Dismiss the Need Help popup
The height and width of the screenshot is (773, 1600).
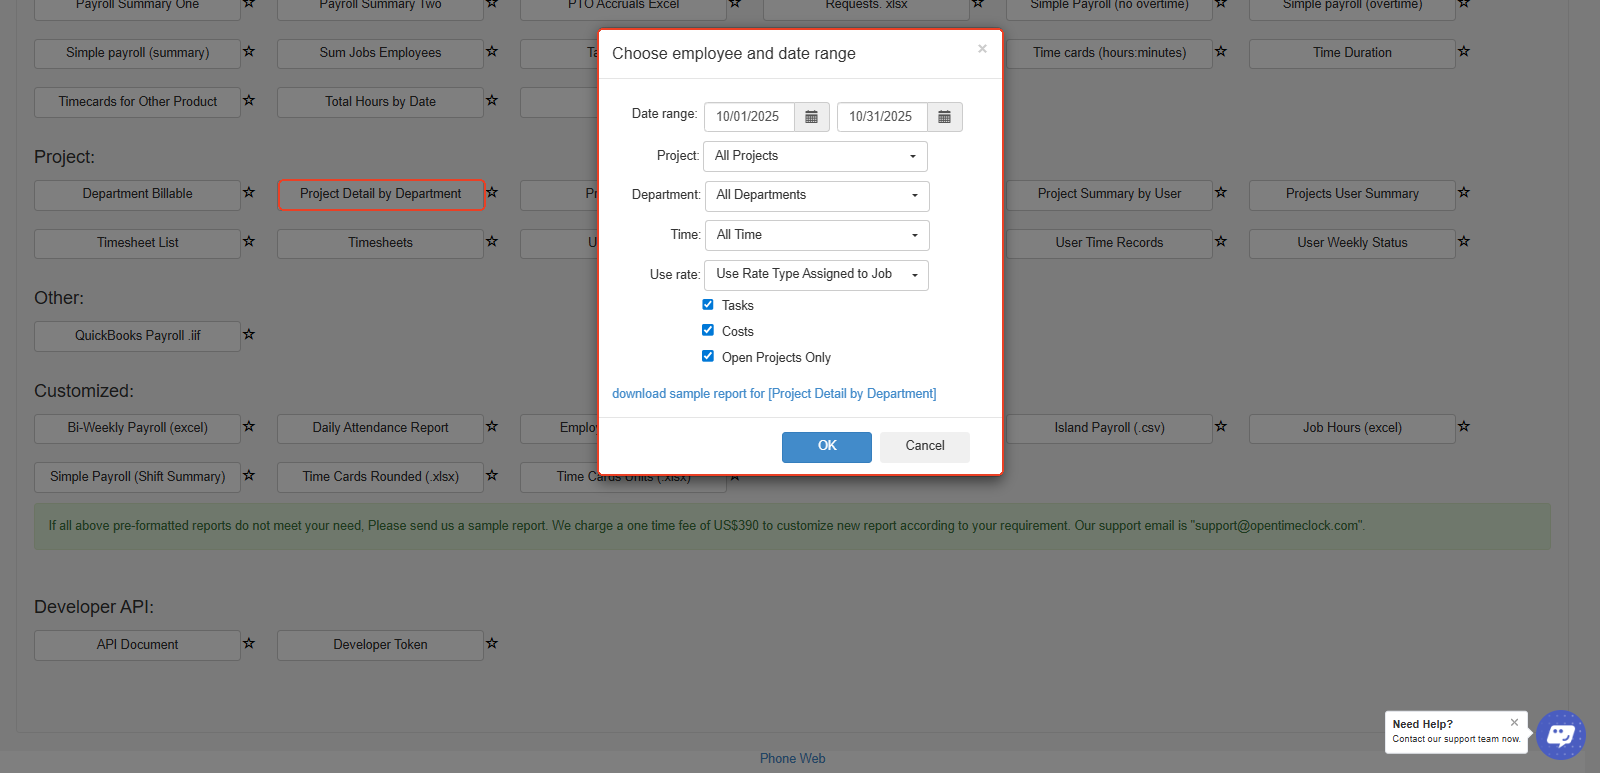point(1514,722)
